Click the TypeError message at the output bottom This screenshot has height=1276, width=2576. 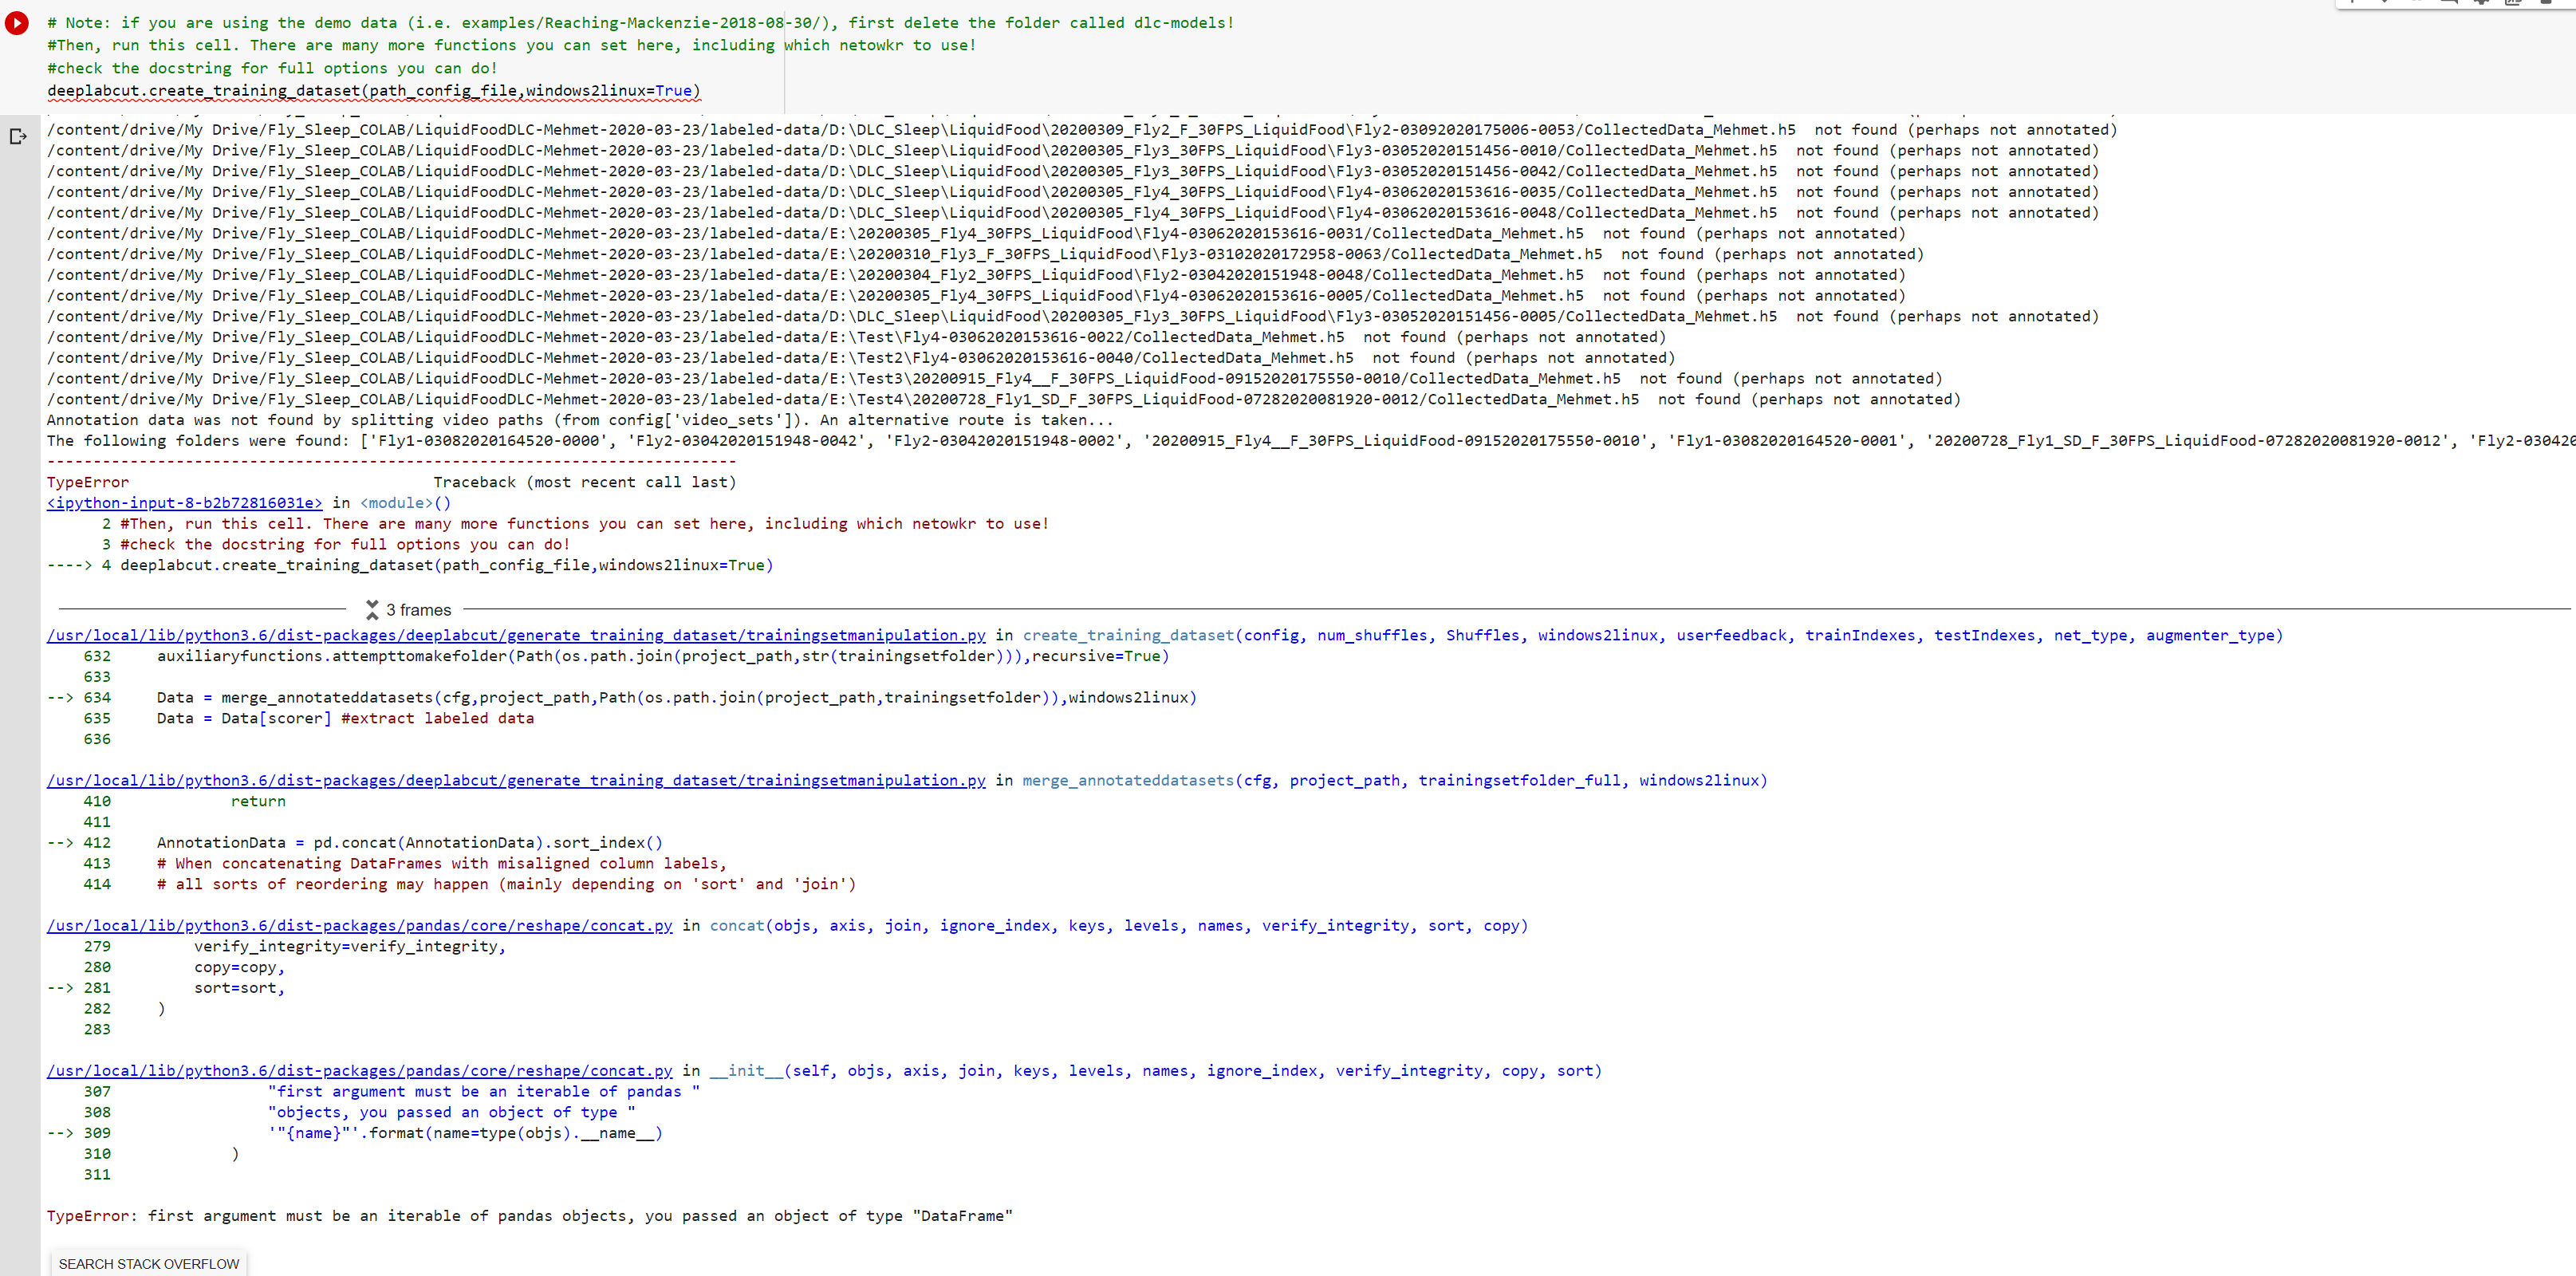[529, 1216]
